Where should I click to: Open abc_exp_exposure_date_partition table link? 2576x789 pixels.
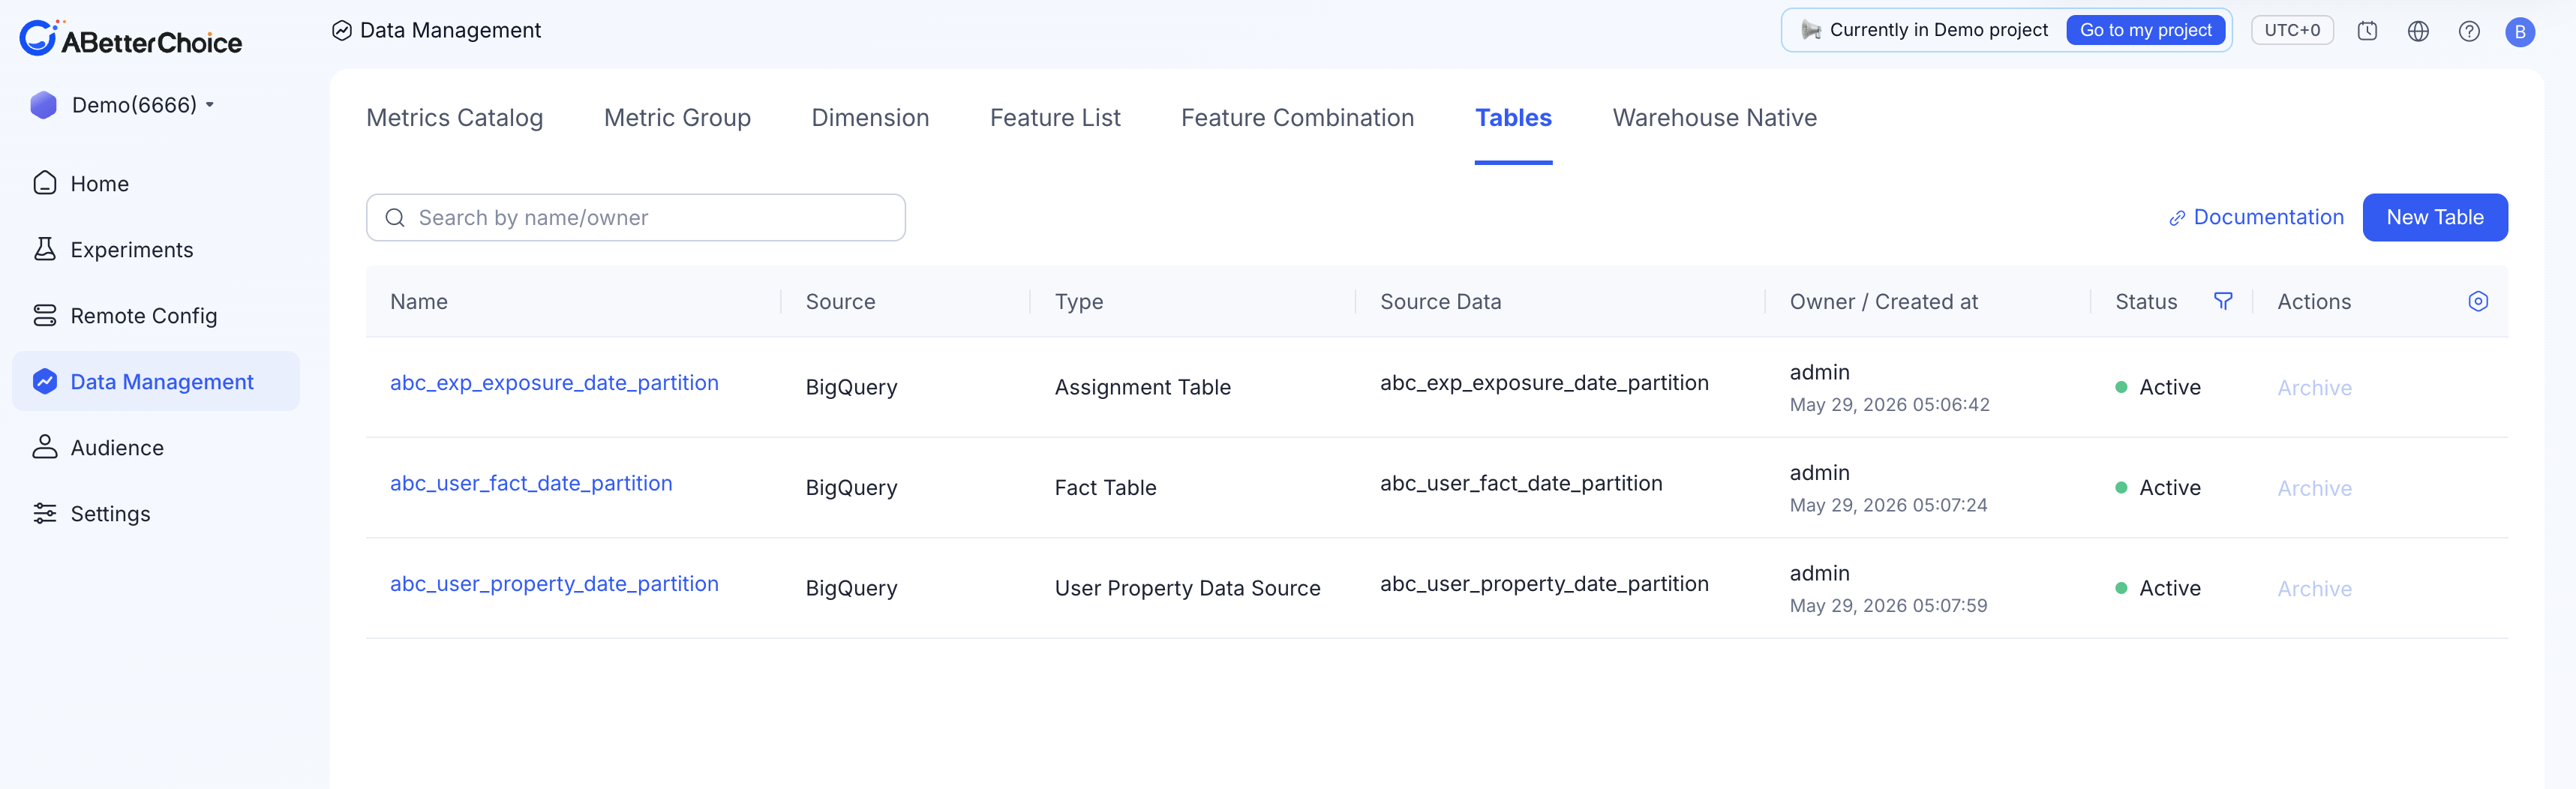(554, 383)
